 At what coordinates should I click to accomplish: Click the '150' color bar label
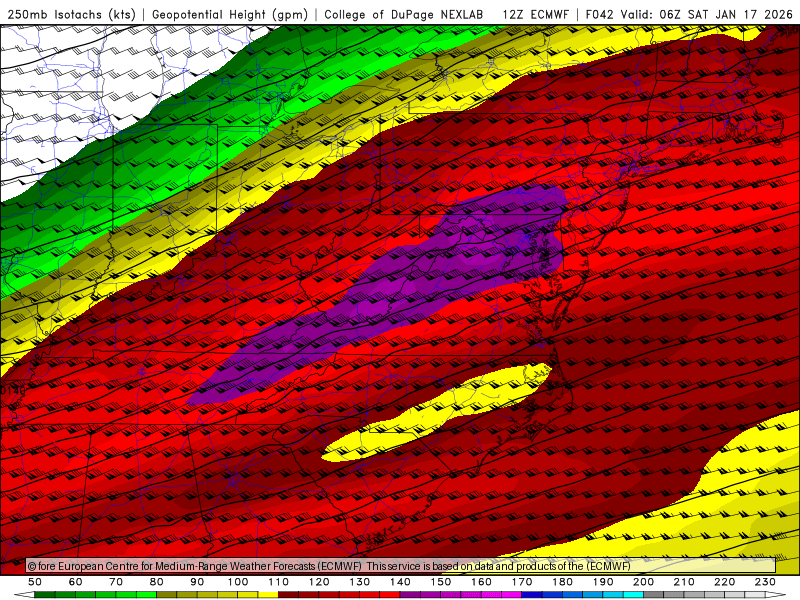(x=441, y=582)
